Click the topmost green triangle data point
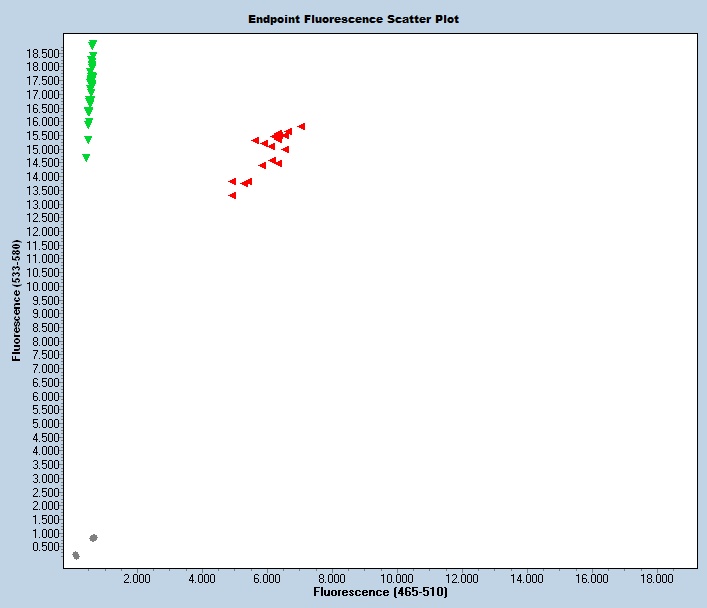Viewport: 707px width, 608px height. pyautogui.click(x=93, y=44)
